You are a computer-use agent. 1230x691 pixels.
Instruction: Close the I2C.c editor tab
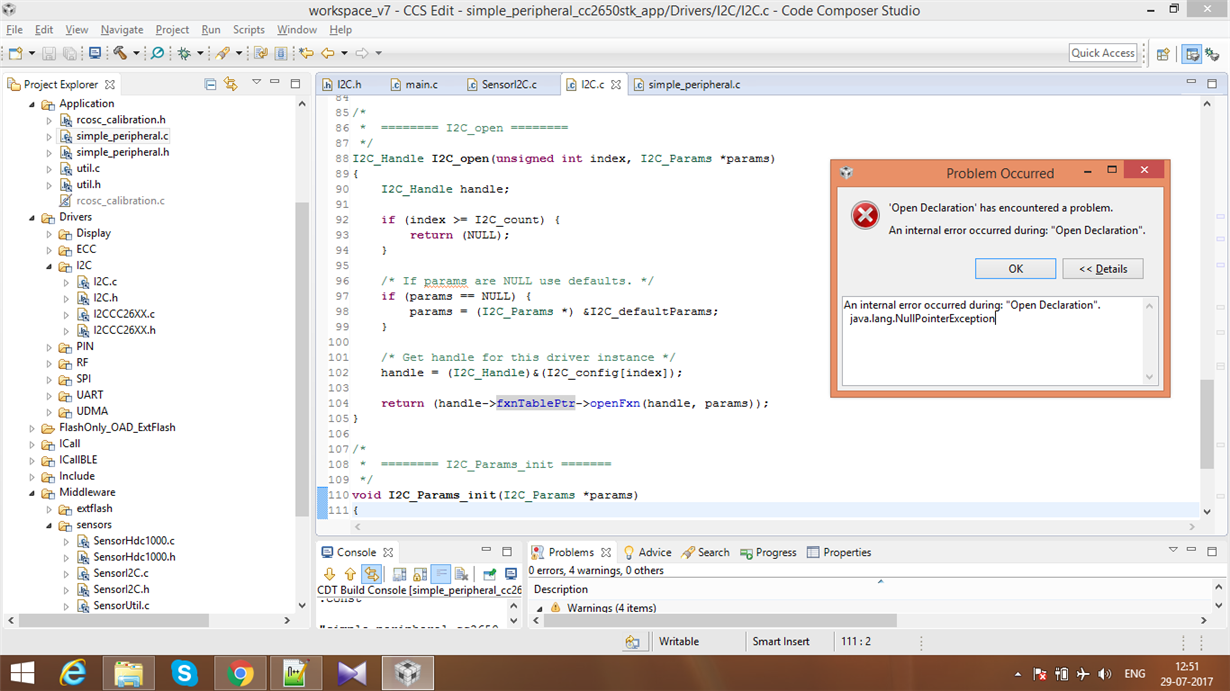point(617,85)
